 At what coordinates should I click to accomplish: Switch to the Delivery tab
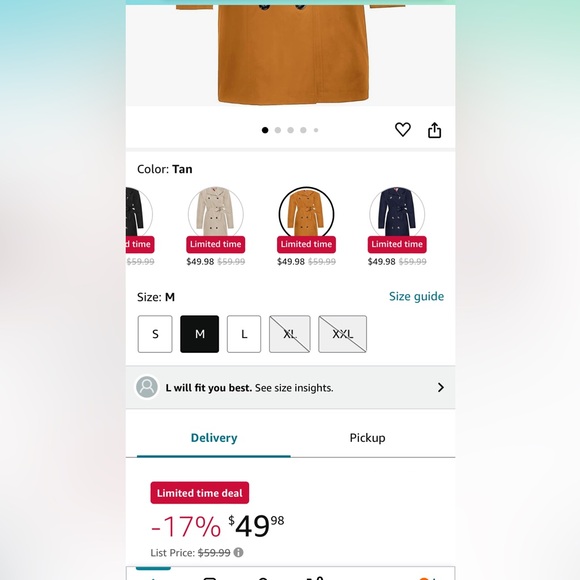click(214, 438)
